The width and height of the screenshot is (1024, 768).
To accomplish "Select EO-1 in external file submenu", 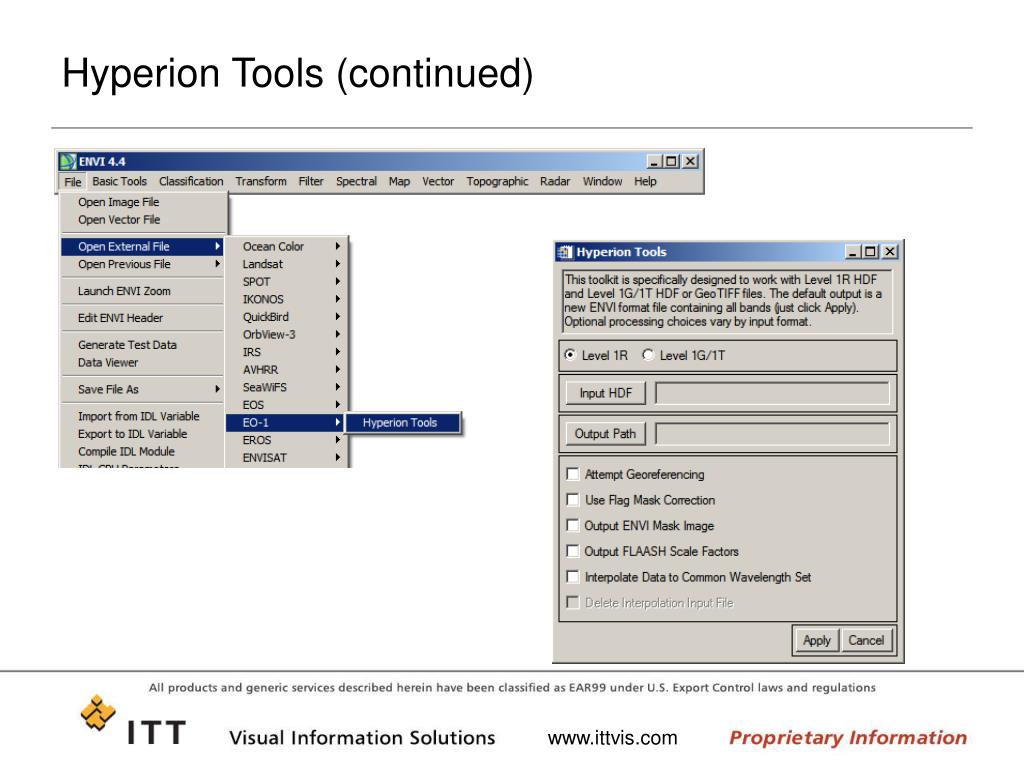I will point(285,423).
